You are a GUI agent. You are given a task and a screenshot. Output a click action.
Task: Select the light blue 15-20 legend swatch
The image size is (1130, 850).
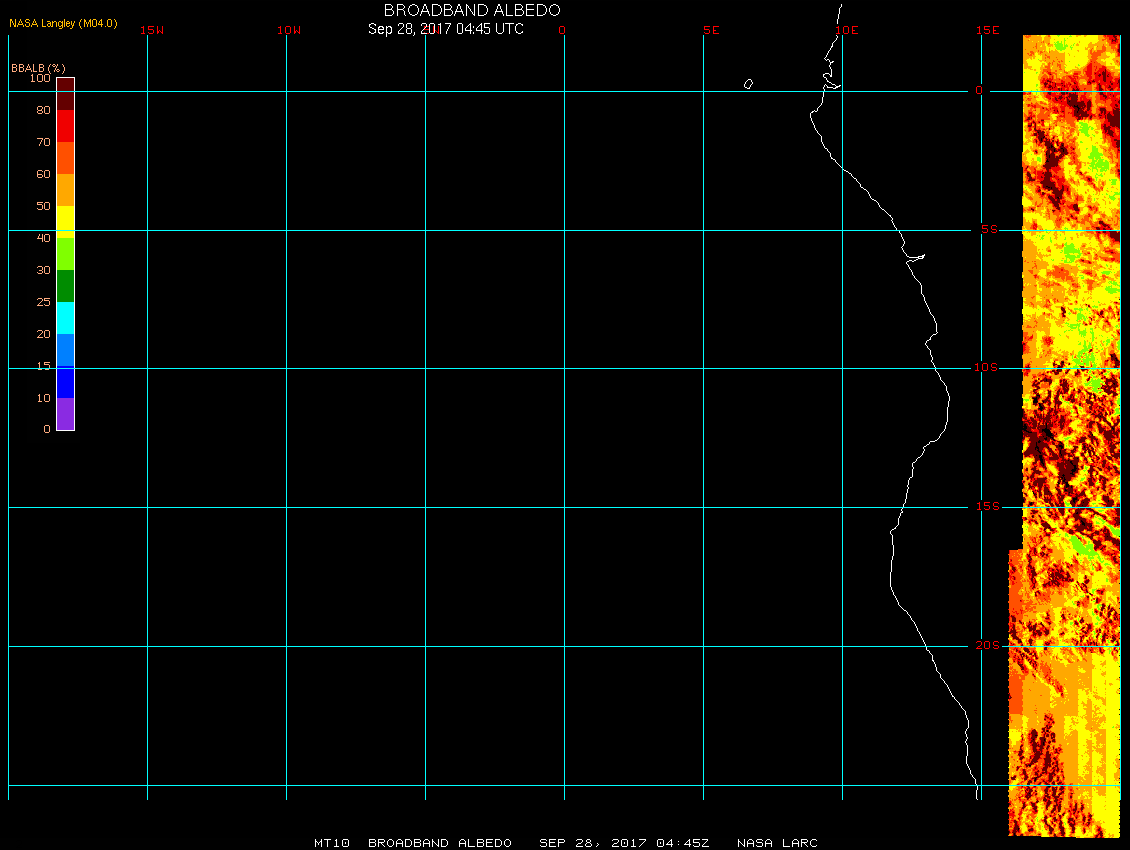[66, 350]
